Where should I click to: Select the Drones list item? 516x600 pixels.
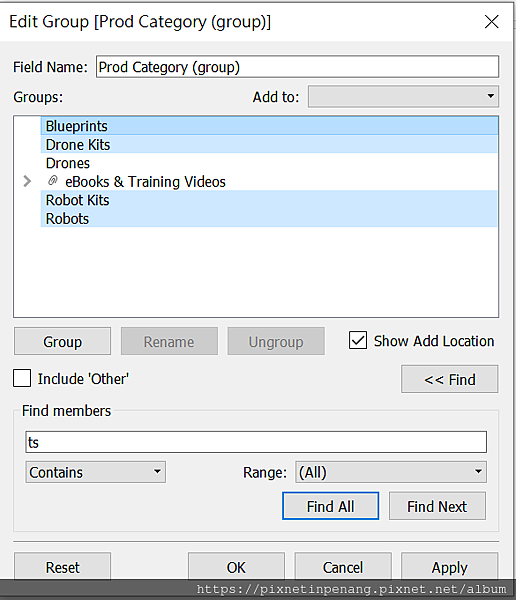[269, 163]
